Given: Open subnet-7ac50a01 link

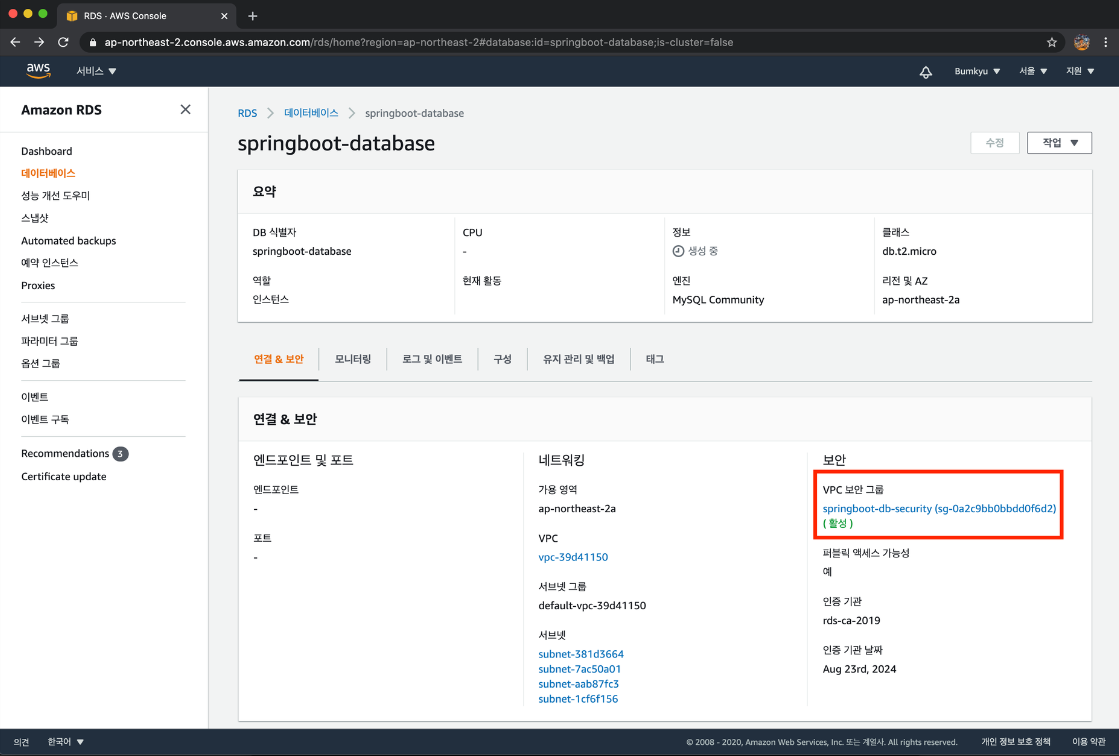Looking at the screenshot, I should [x=579, y=669].
